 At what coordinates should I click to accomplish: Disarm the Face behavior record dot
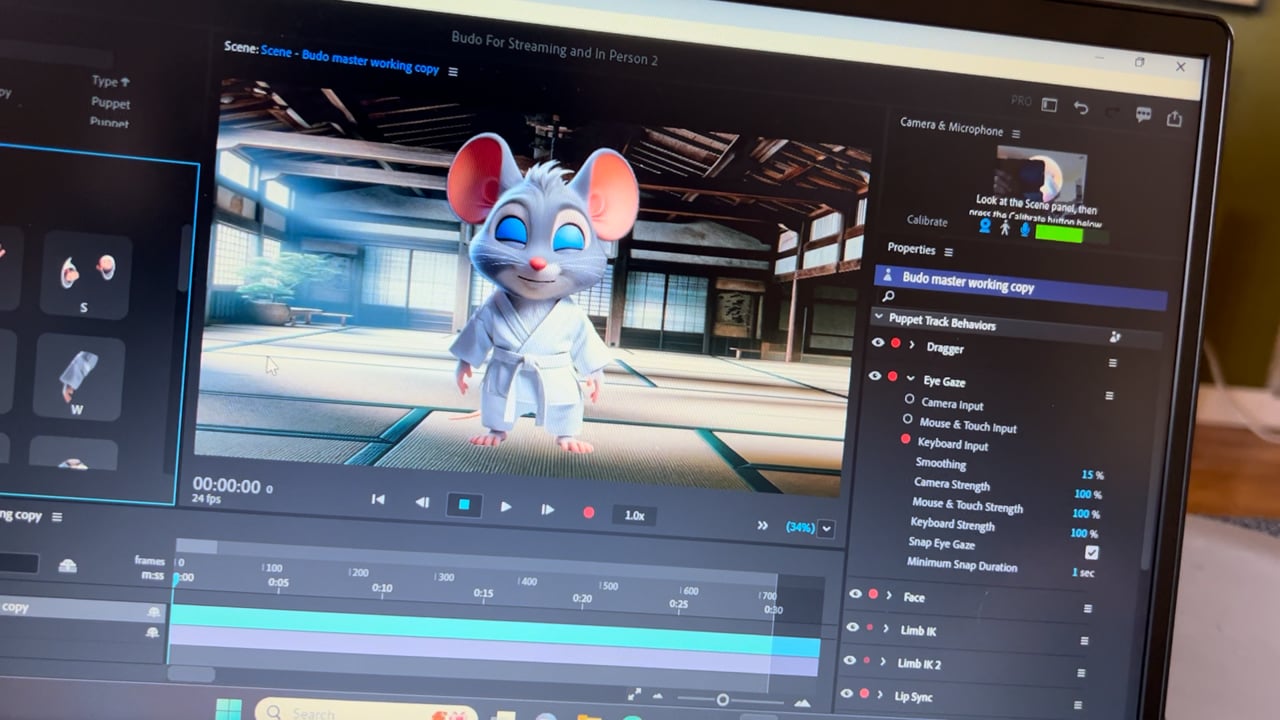873,595
